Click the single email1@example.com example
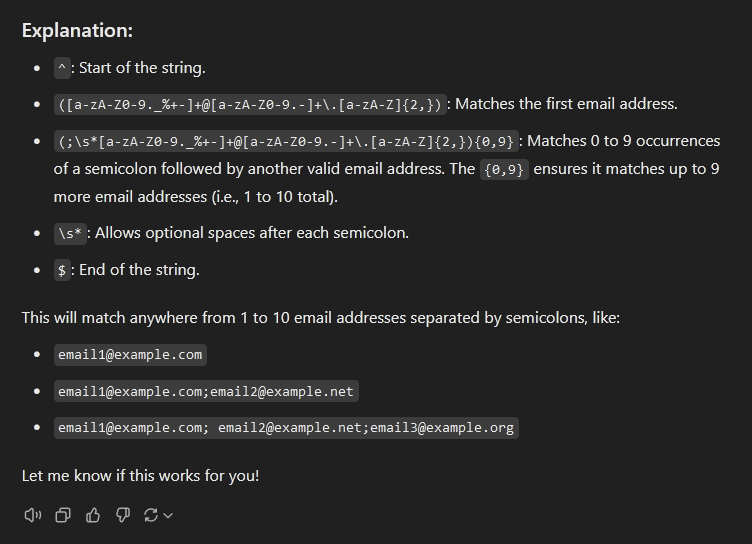 click(130, 355)
